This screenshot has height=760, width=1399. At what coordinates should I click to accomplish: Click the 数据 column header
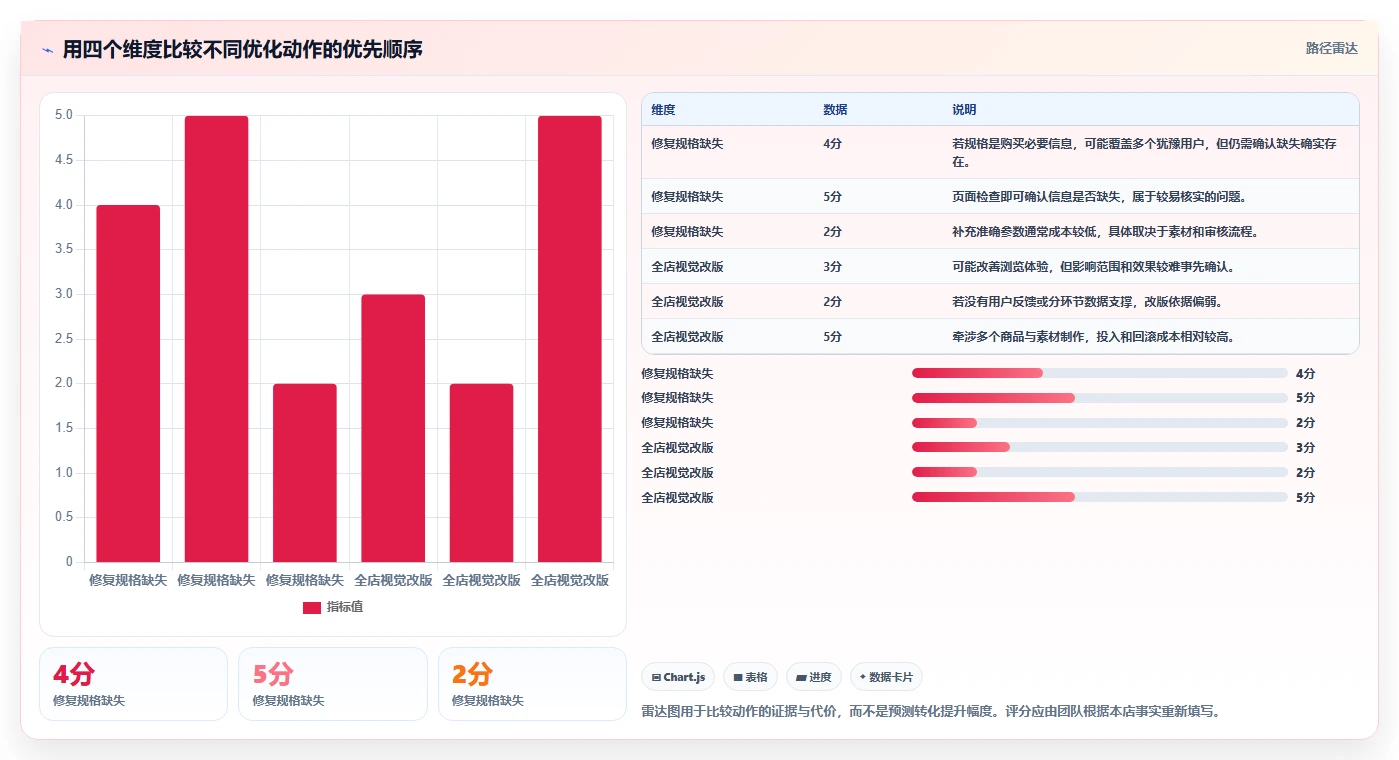pos(835,110)
